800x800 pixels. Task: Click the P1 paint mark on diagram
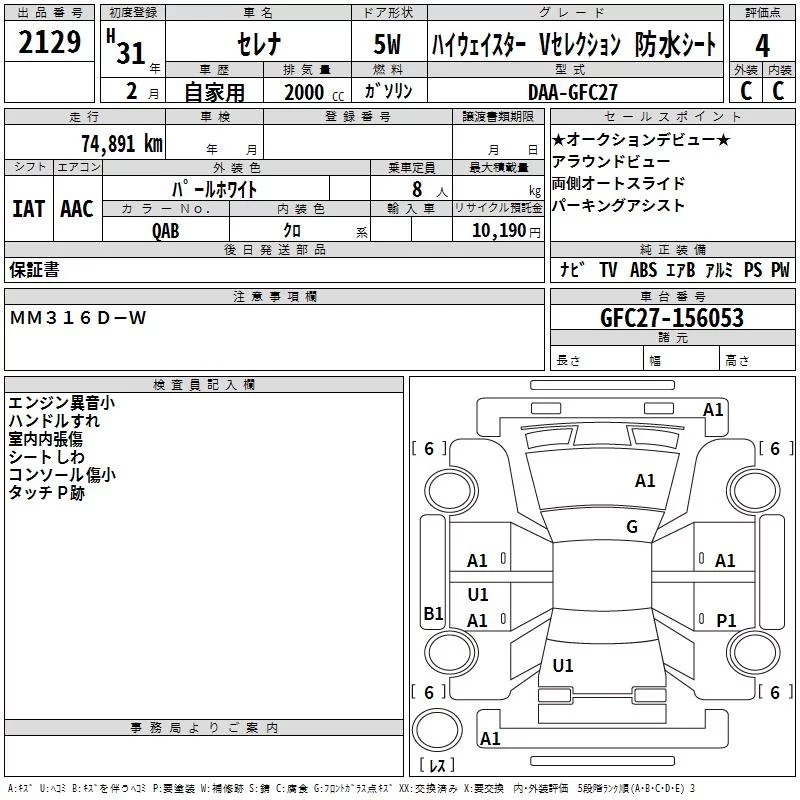click(726, 621)
